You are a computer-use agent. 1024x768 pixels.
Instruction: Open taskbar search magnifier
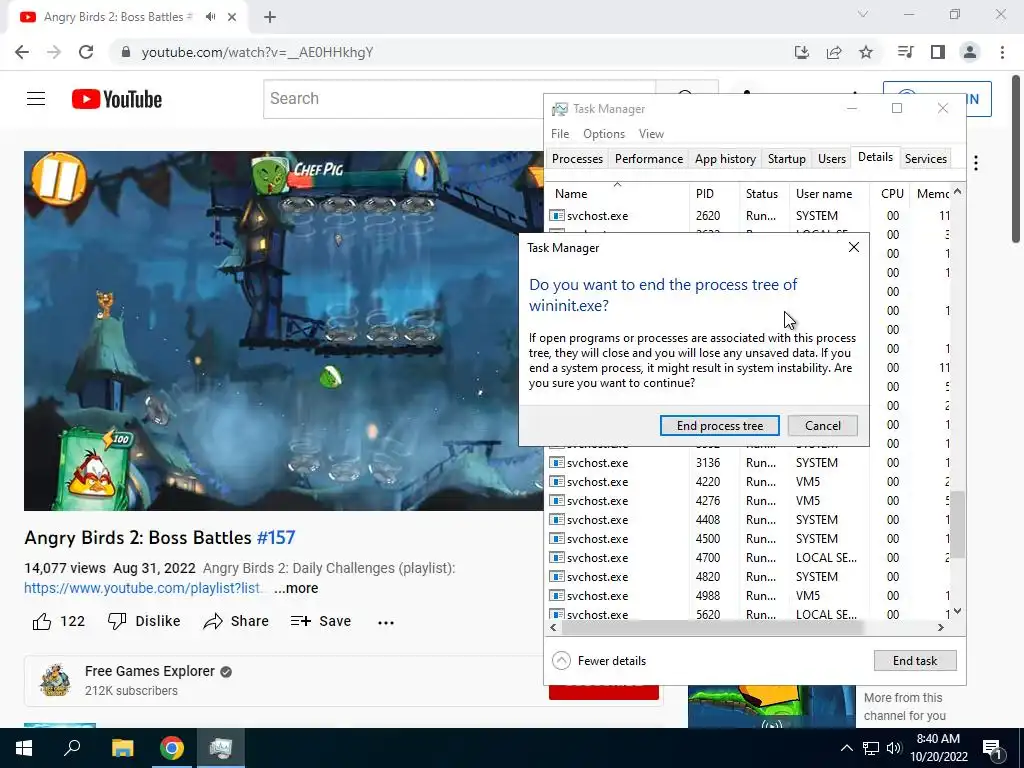click(72, 748)
